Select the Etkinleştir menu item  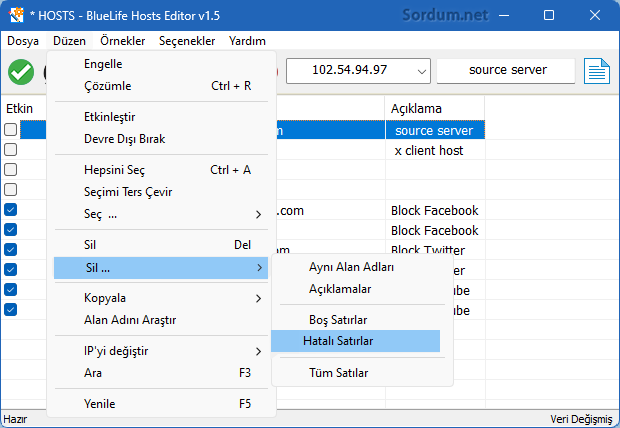pyautogui.click(x=161, y=117)
